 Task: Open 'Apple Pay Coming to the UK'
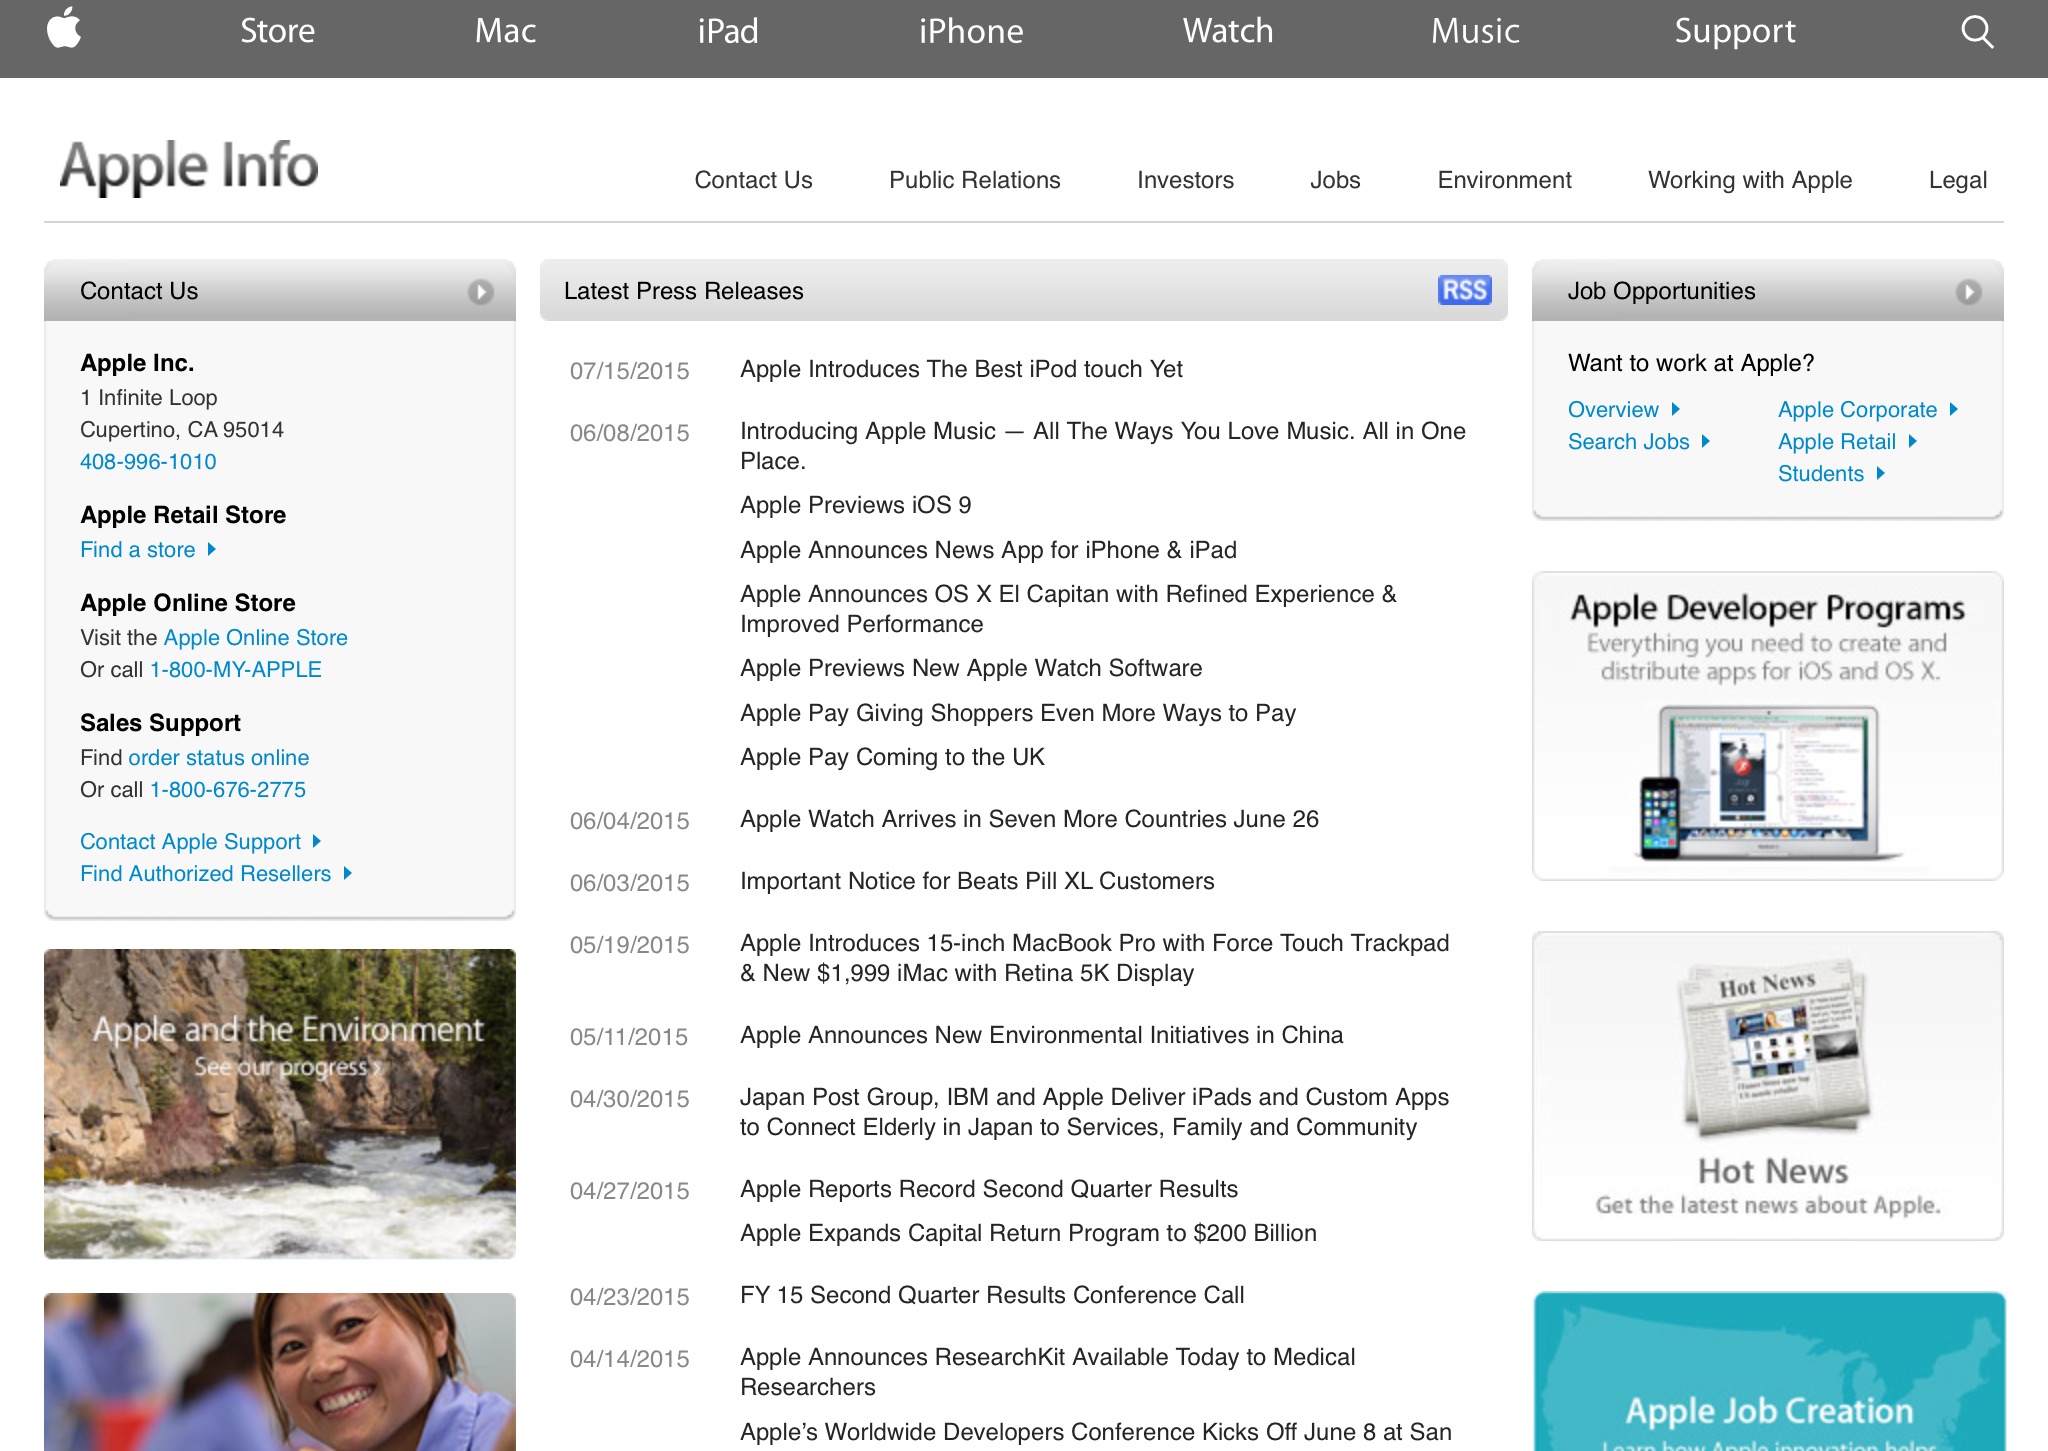[892, 758]
